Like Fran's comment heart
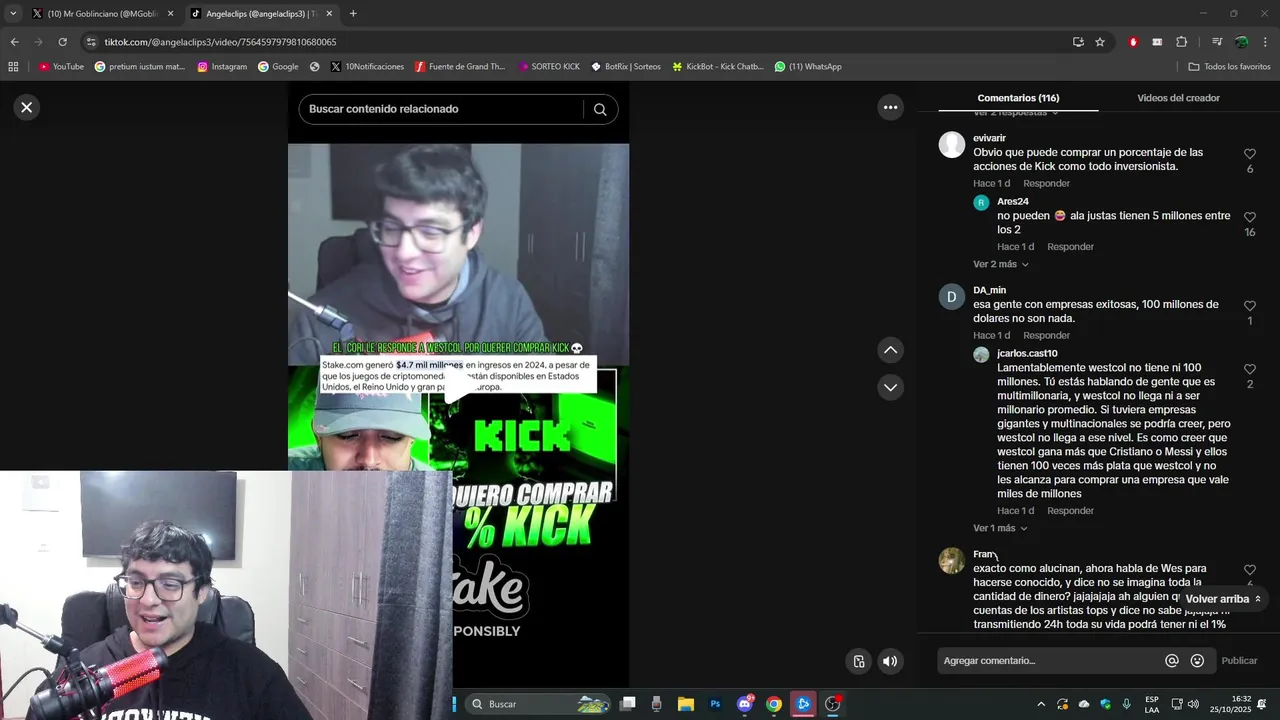 (x=1250, y=570)
